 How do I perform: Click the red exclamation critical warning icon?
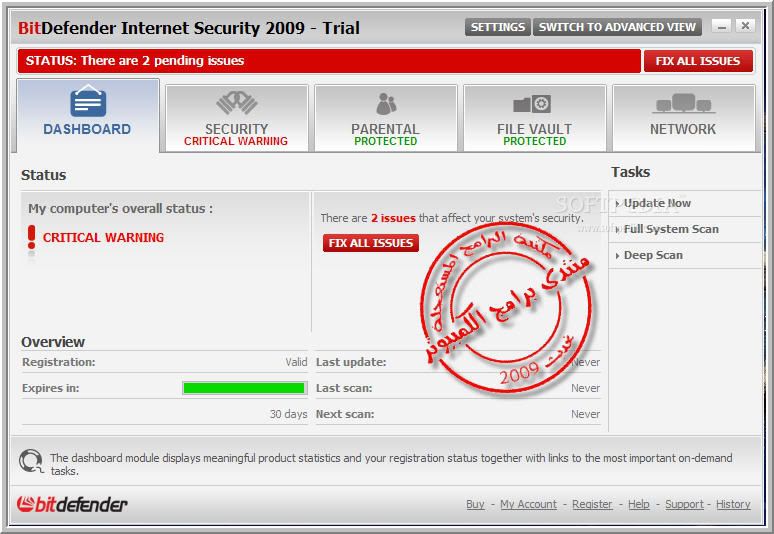click(x=32, y=237)
